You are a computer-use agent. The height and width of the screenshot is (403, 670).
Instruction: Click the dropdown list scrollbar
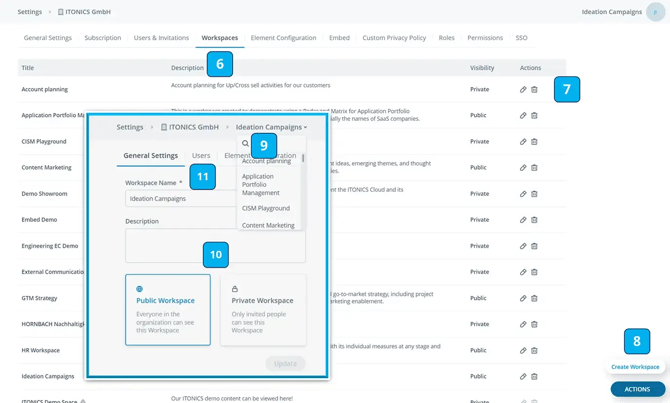[303, 159]
